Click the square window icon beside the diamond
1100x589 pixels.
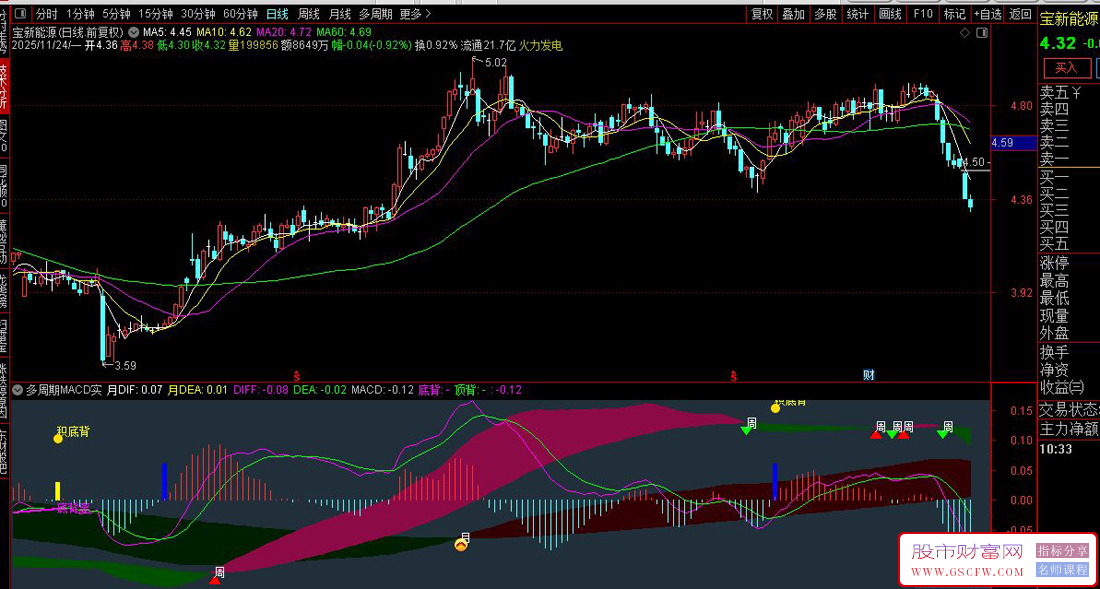(x=981, y=33)
